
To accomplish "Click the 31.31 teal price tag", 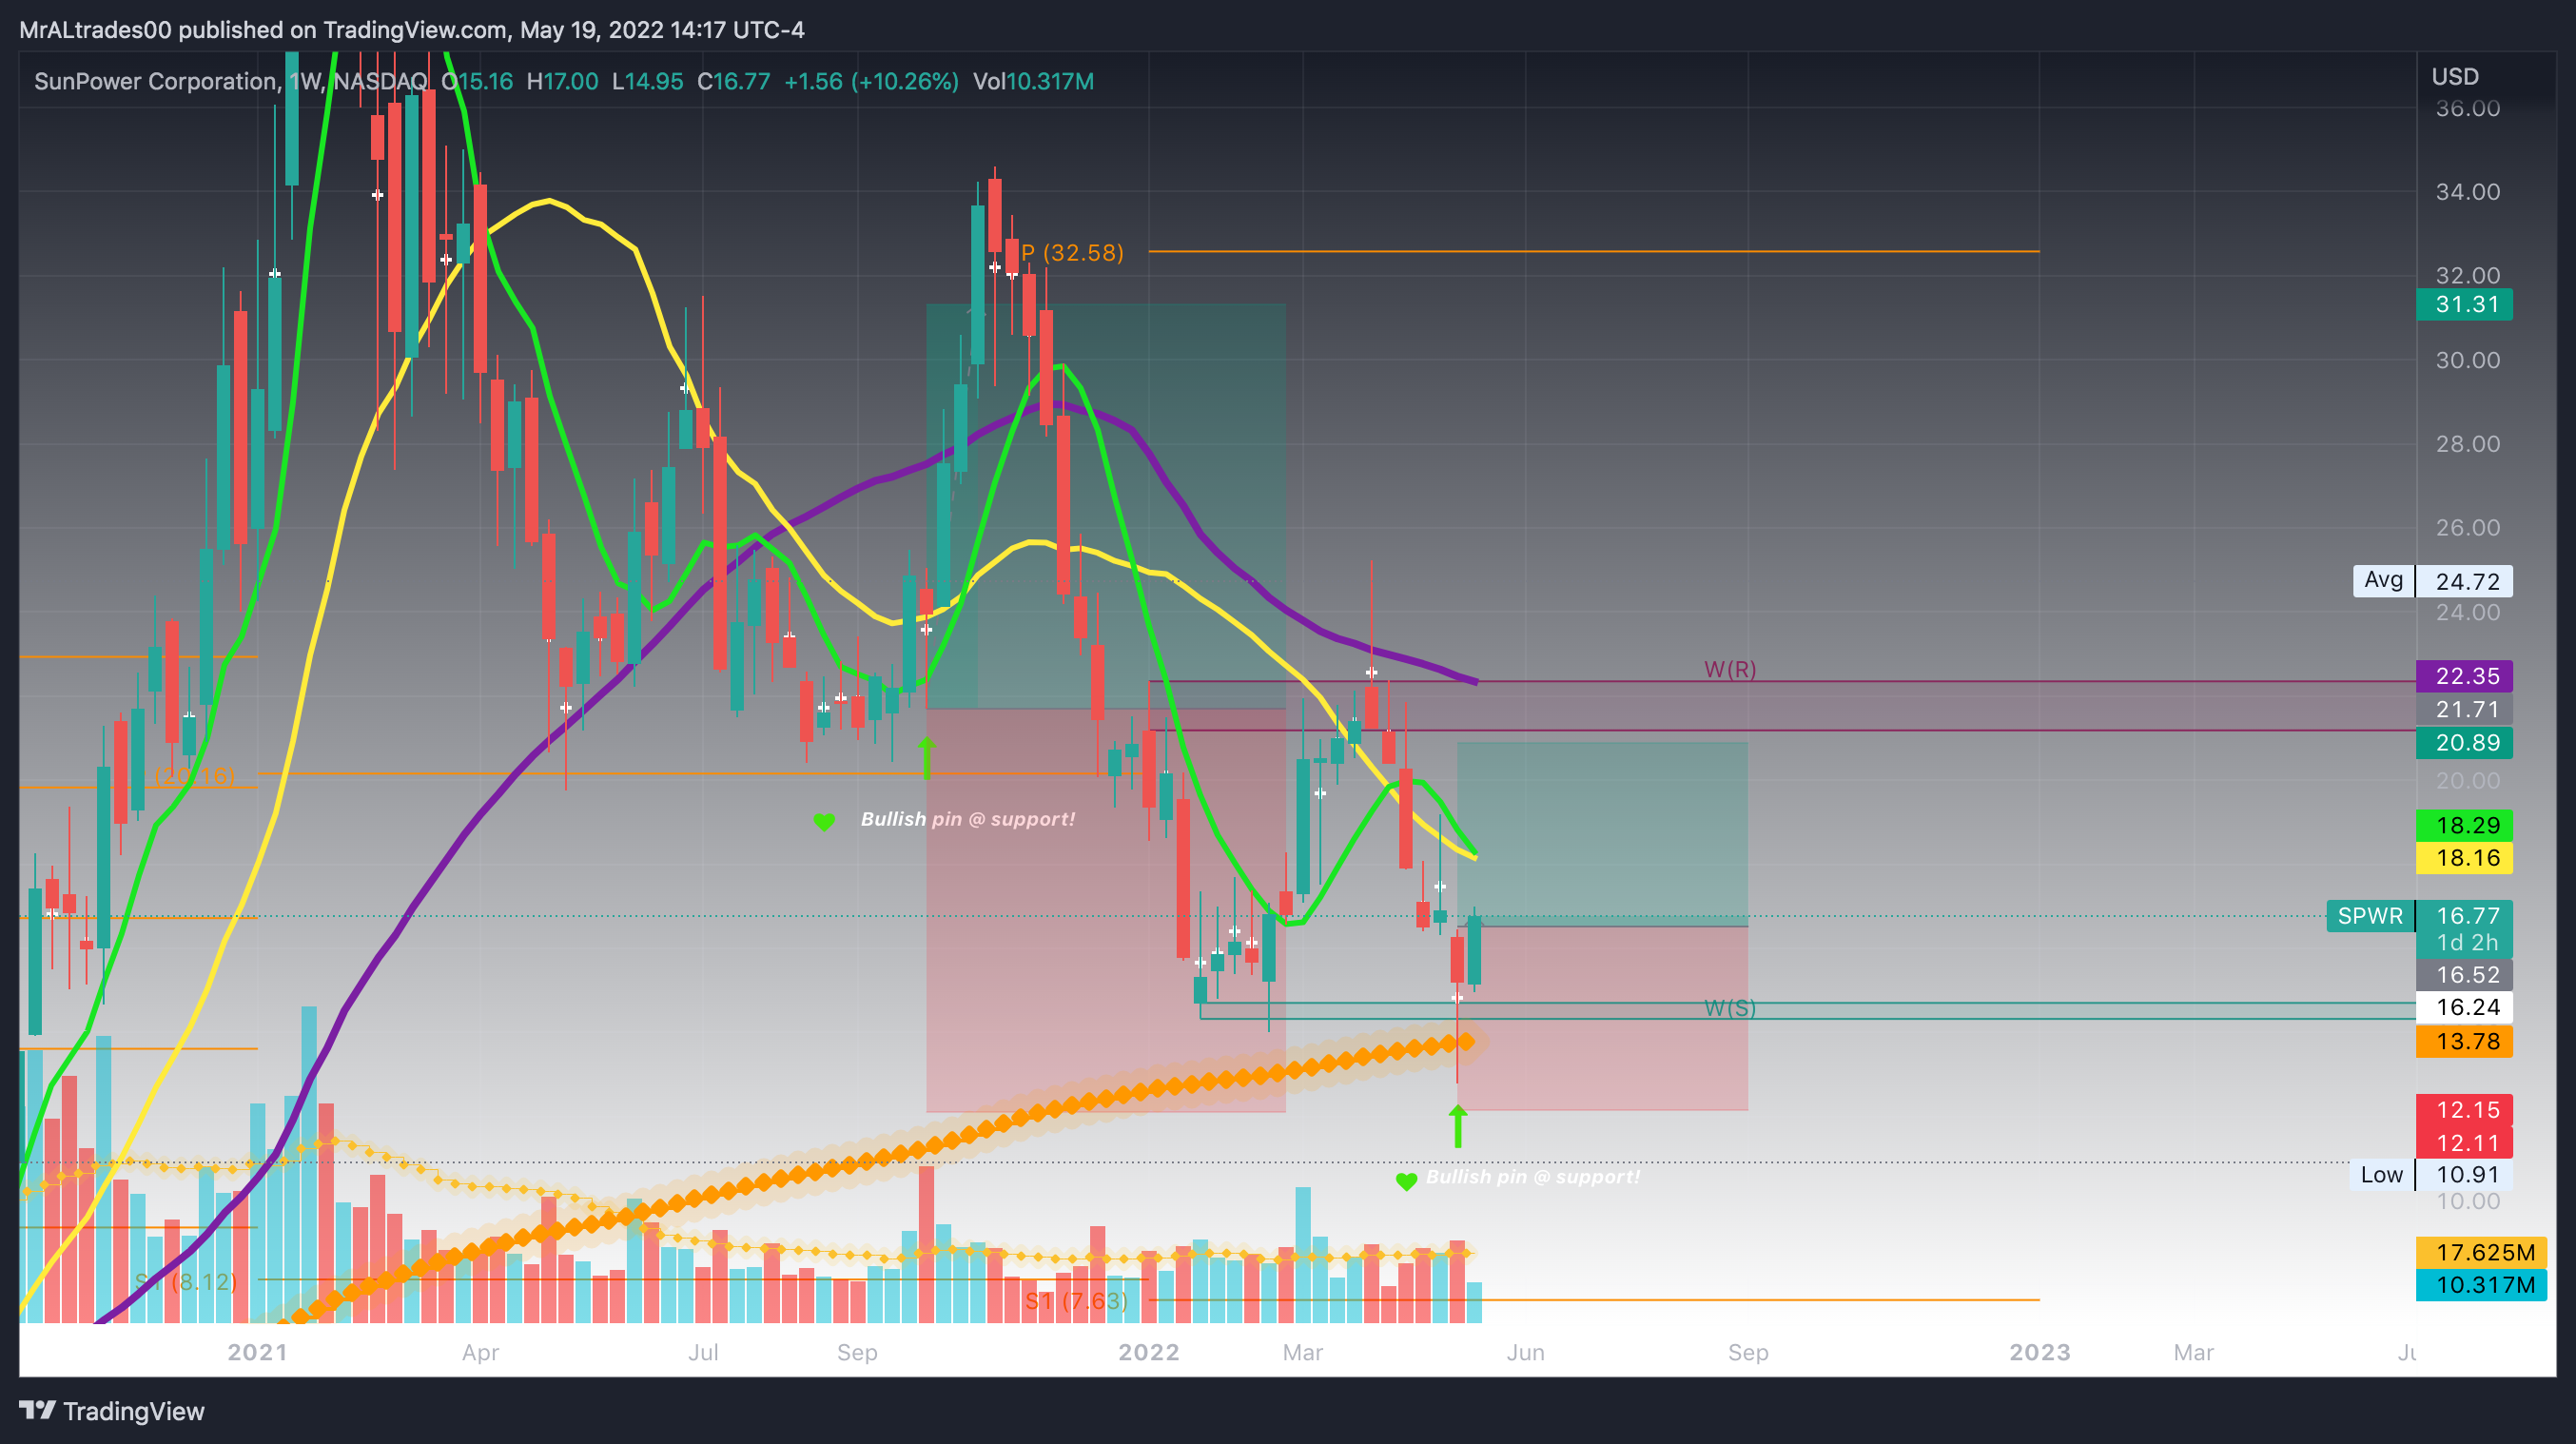I will tap(2464, 304).
